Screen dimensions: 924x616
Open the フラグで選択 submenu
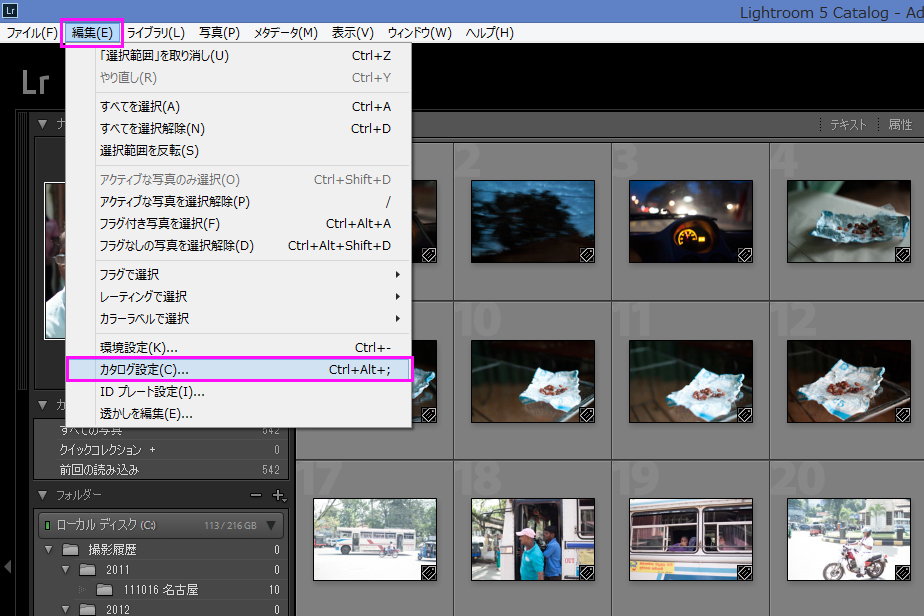pyautogui.click(x=239, y=275)
